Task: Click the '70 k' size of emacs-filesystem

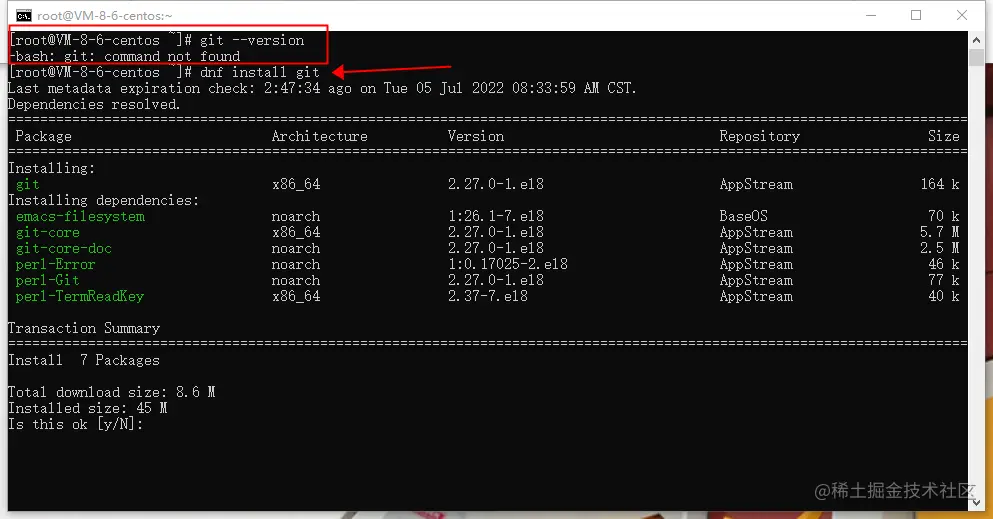Action: pyautogui.click(x=944, y=216)
